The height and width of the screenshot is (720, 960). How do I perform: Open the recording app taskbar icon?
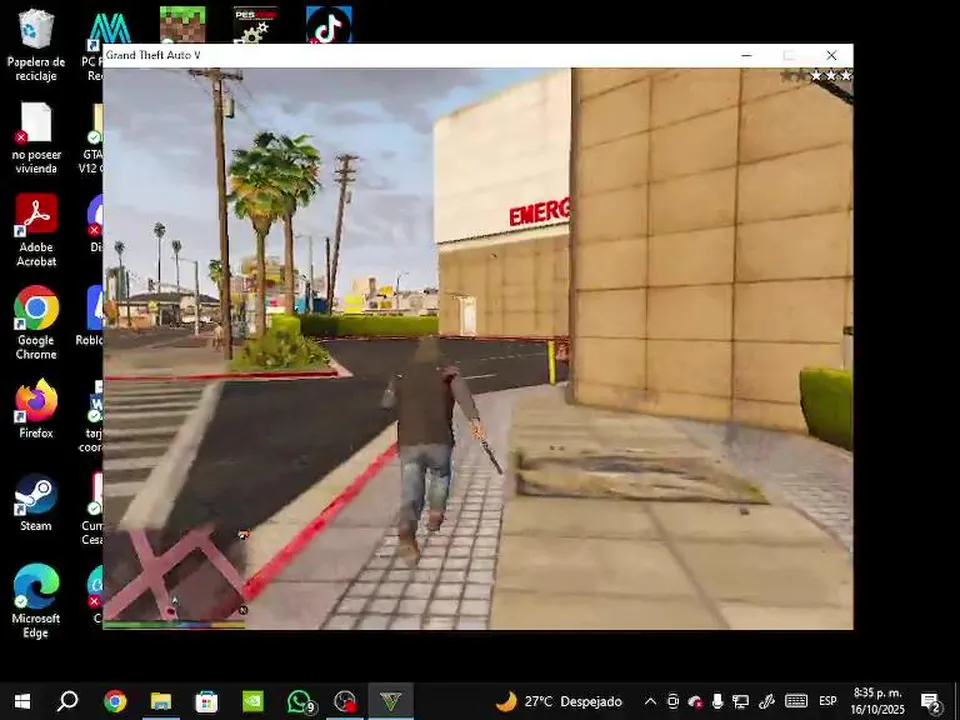[x=345, y=702]
